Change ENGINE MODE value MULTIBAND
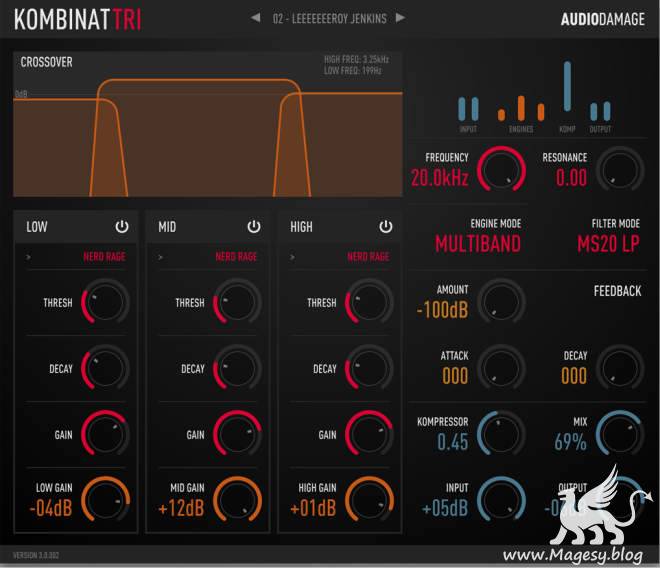The width and height of the screenshot is (660, 571). click(478, 244)
